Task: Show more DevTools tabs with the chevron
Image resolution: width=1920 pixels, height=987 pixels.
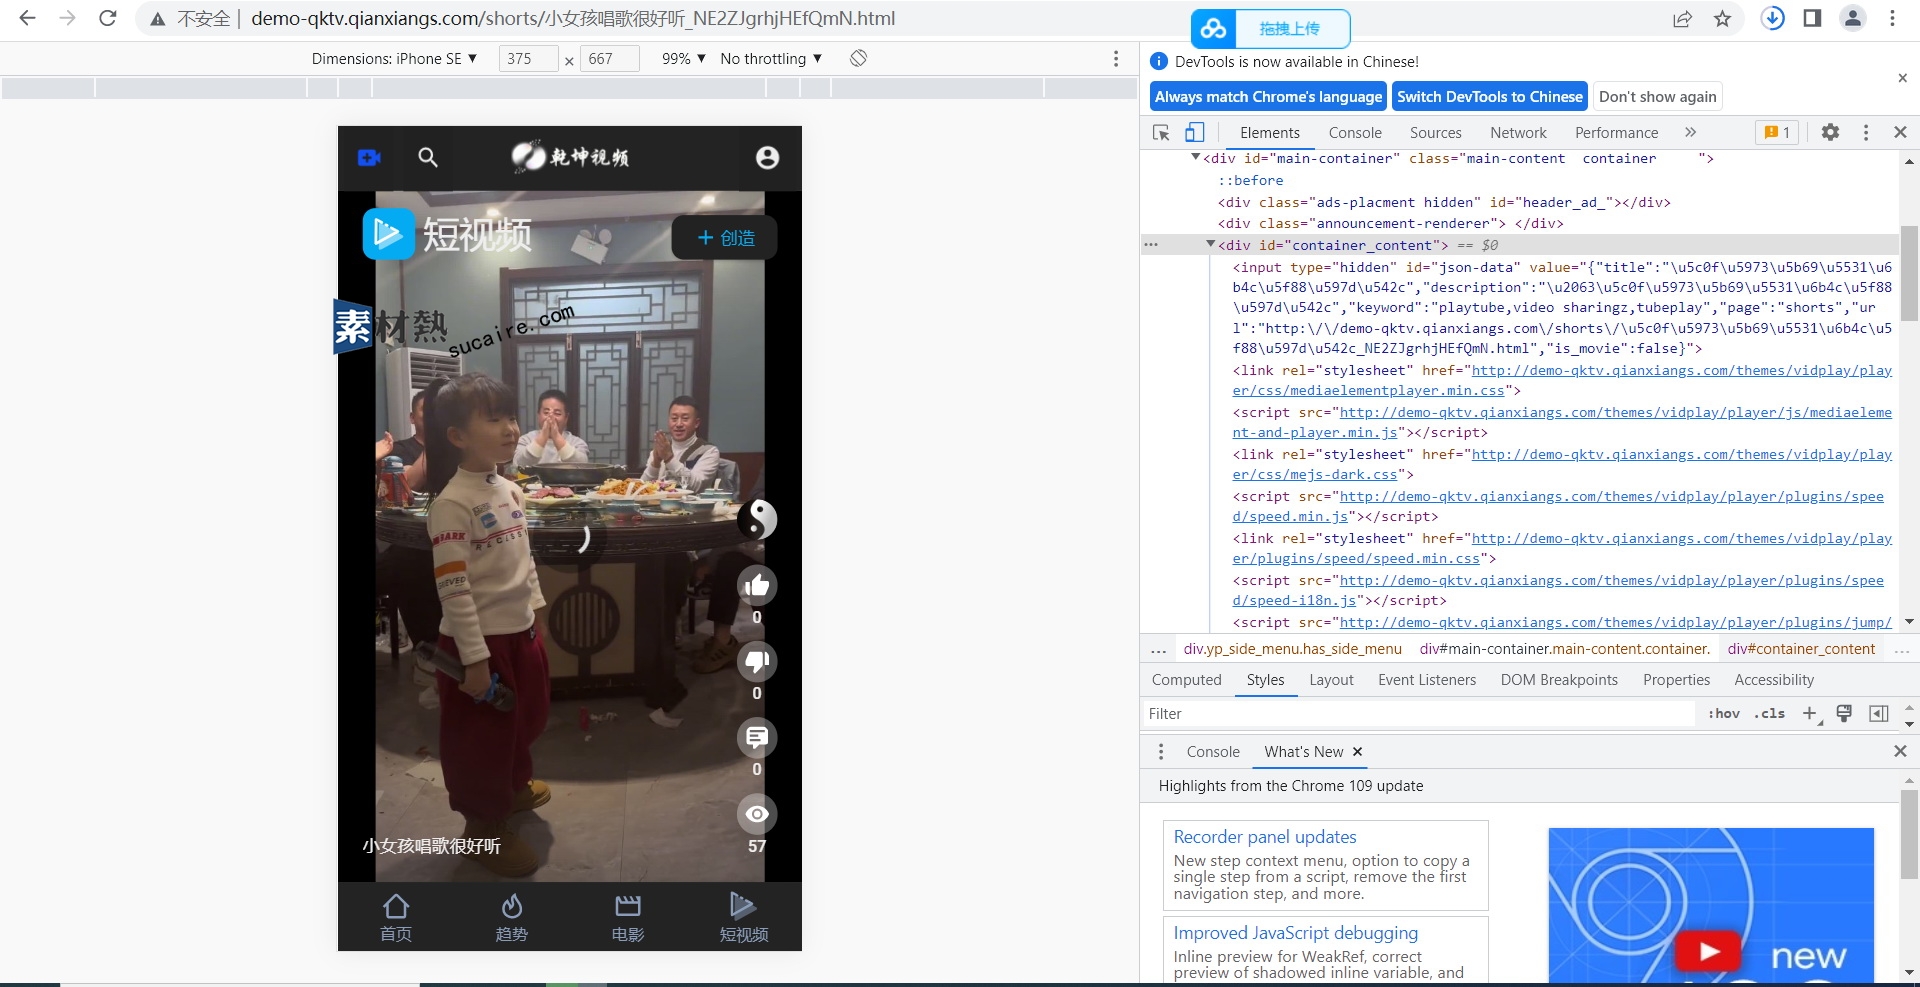Action: (x=1690, y=132)
